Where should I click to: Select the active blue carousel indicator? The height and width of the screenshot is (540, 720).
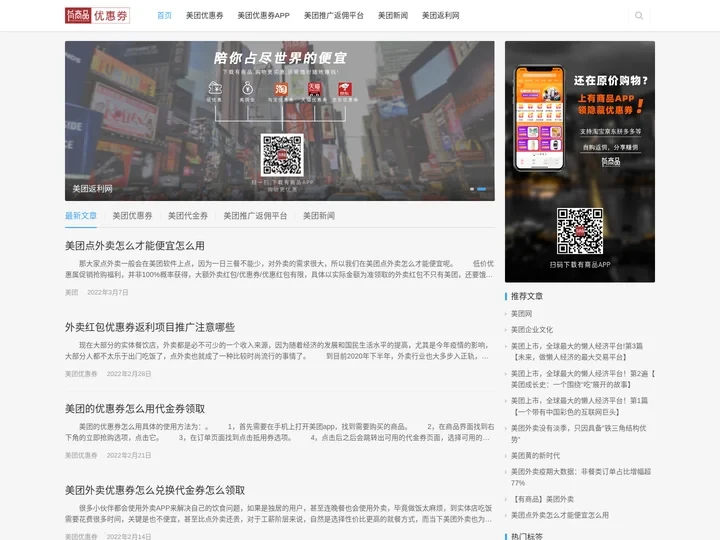coord(482,189)
